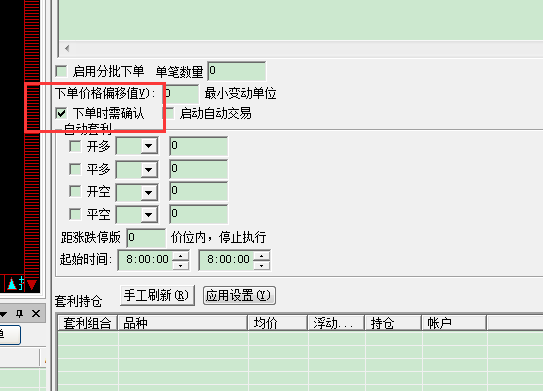The height and width of the screenshot is (391, 543).
Task: Tick the 启动自动交易 checkbox
Action: click(169, 113)
